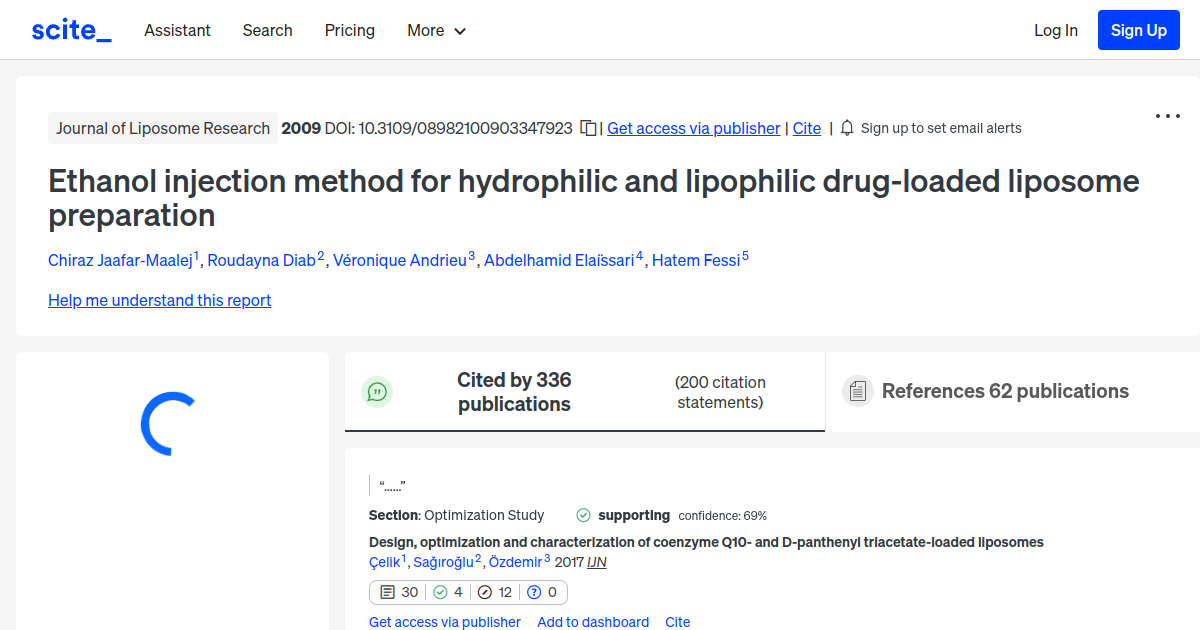This screenshot has height=630, width=1200.
Task: Select the Pricing menu item
Action: pos(349,30)
